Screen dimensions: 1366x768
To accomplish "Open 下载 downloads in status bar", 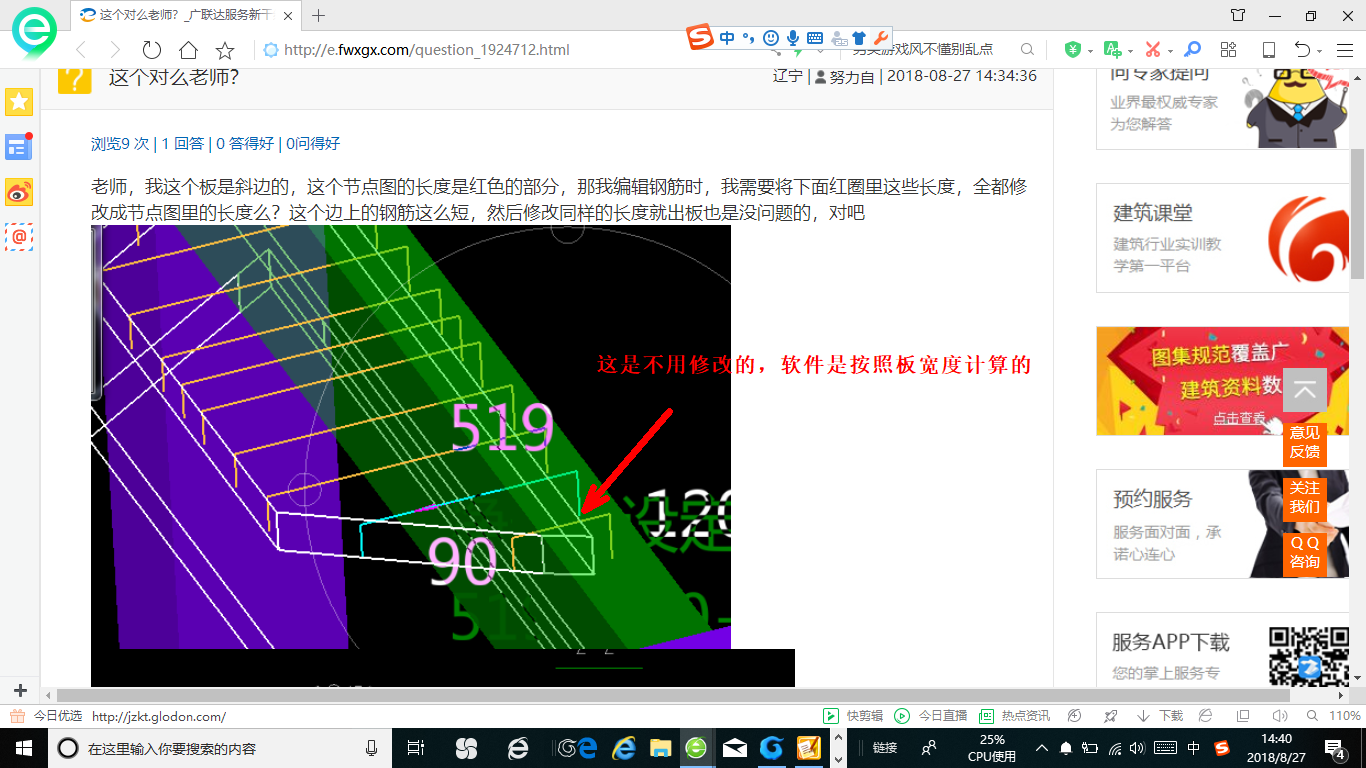I will pyautogui.click(x=1160, y=716).
